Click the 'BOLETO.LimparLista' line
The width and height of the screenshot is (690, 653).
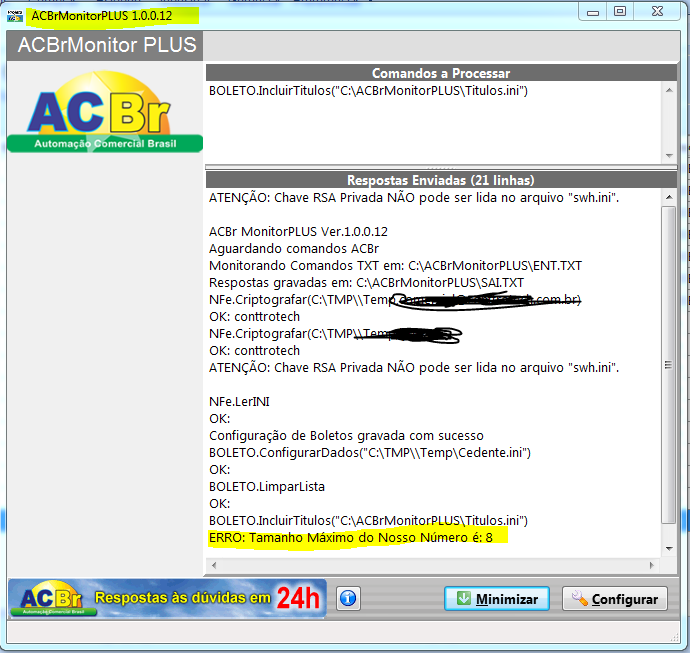click(267, 487)
